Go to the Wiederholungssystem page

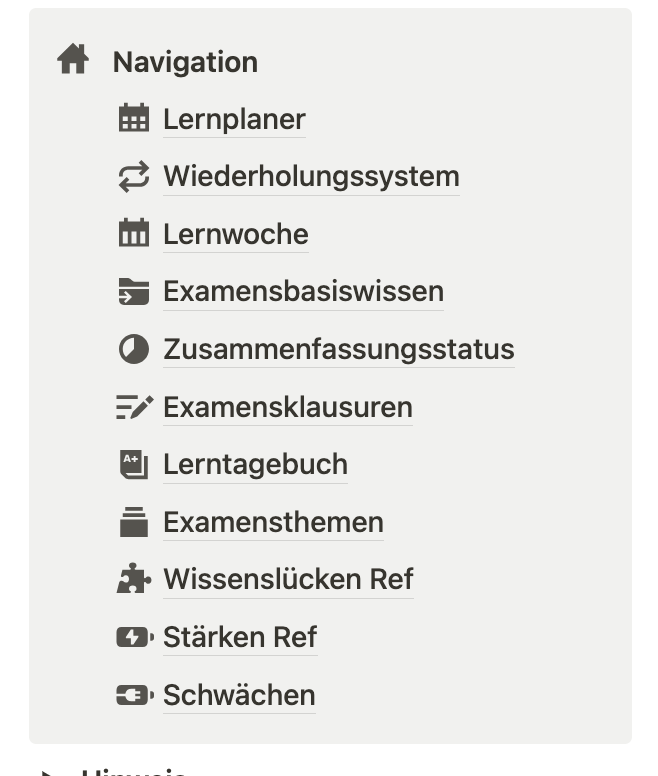coord(311,177)
